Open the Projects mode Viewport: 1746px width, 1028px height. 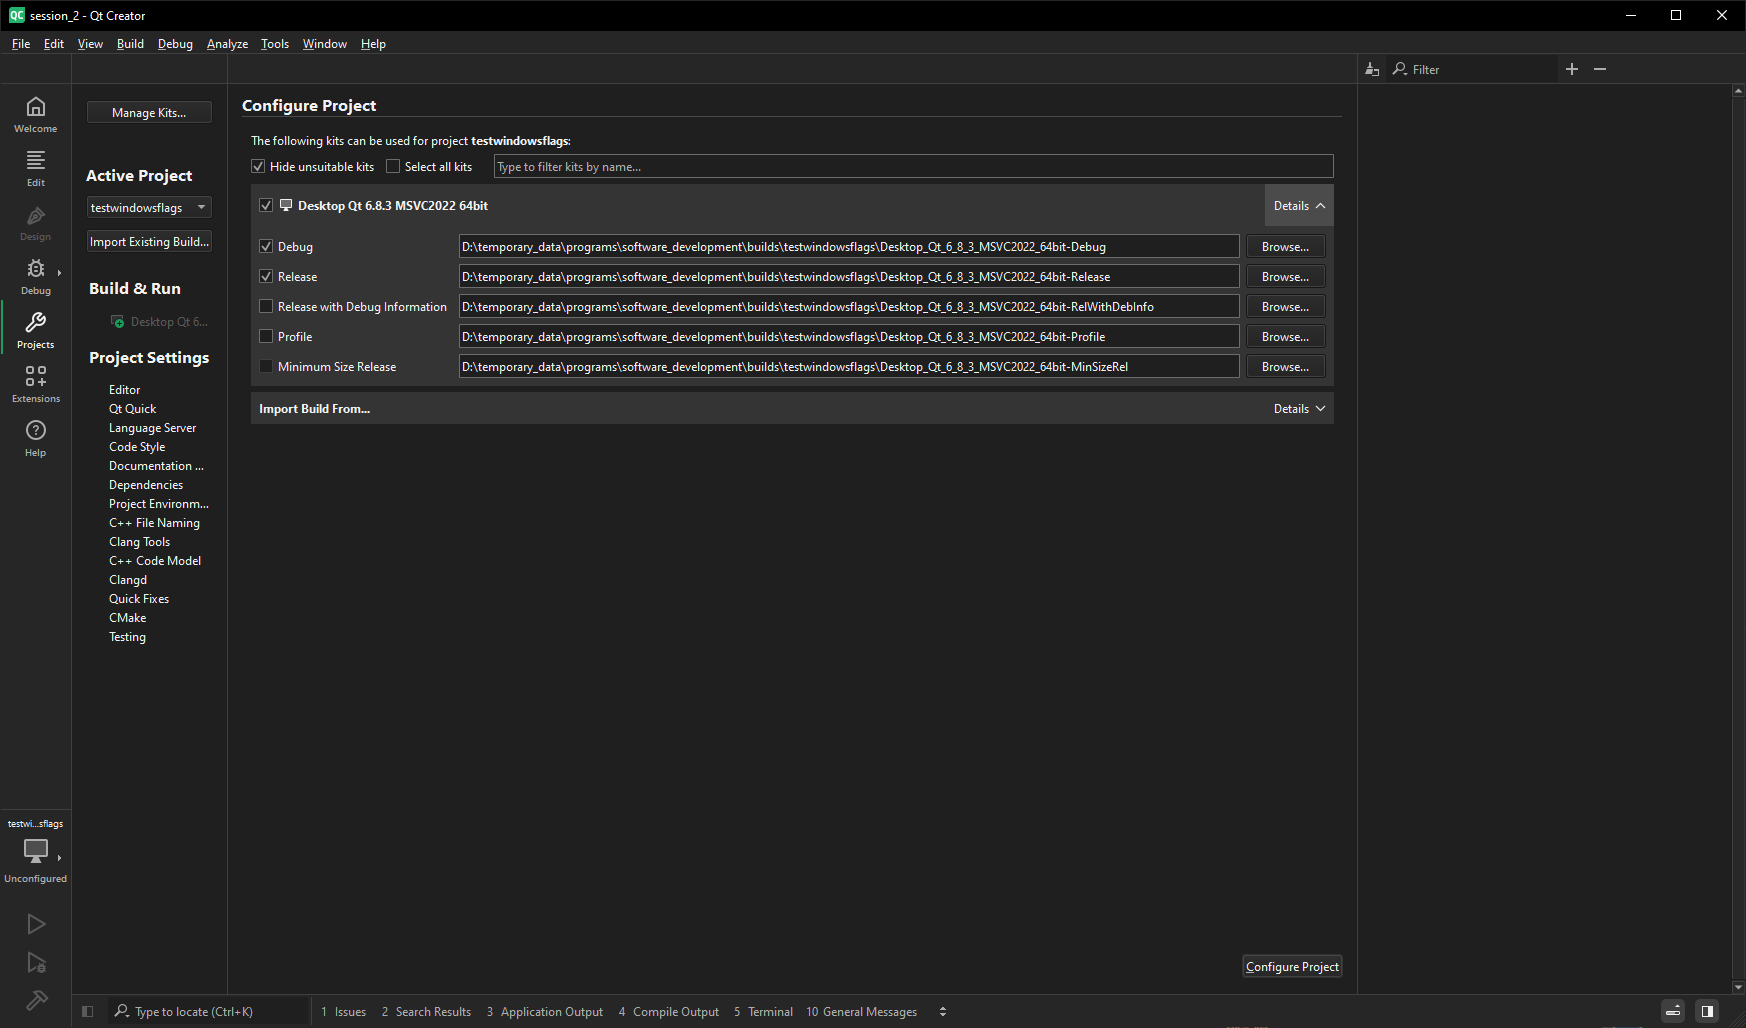36,331
